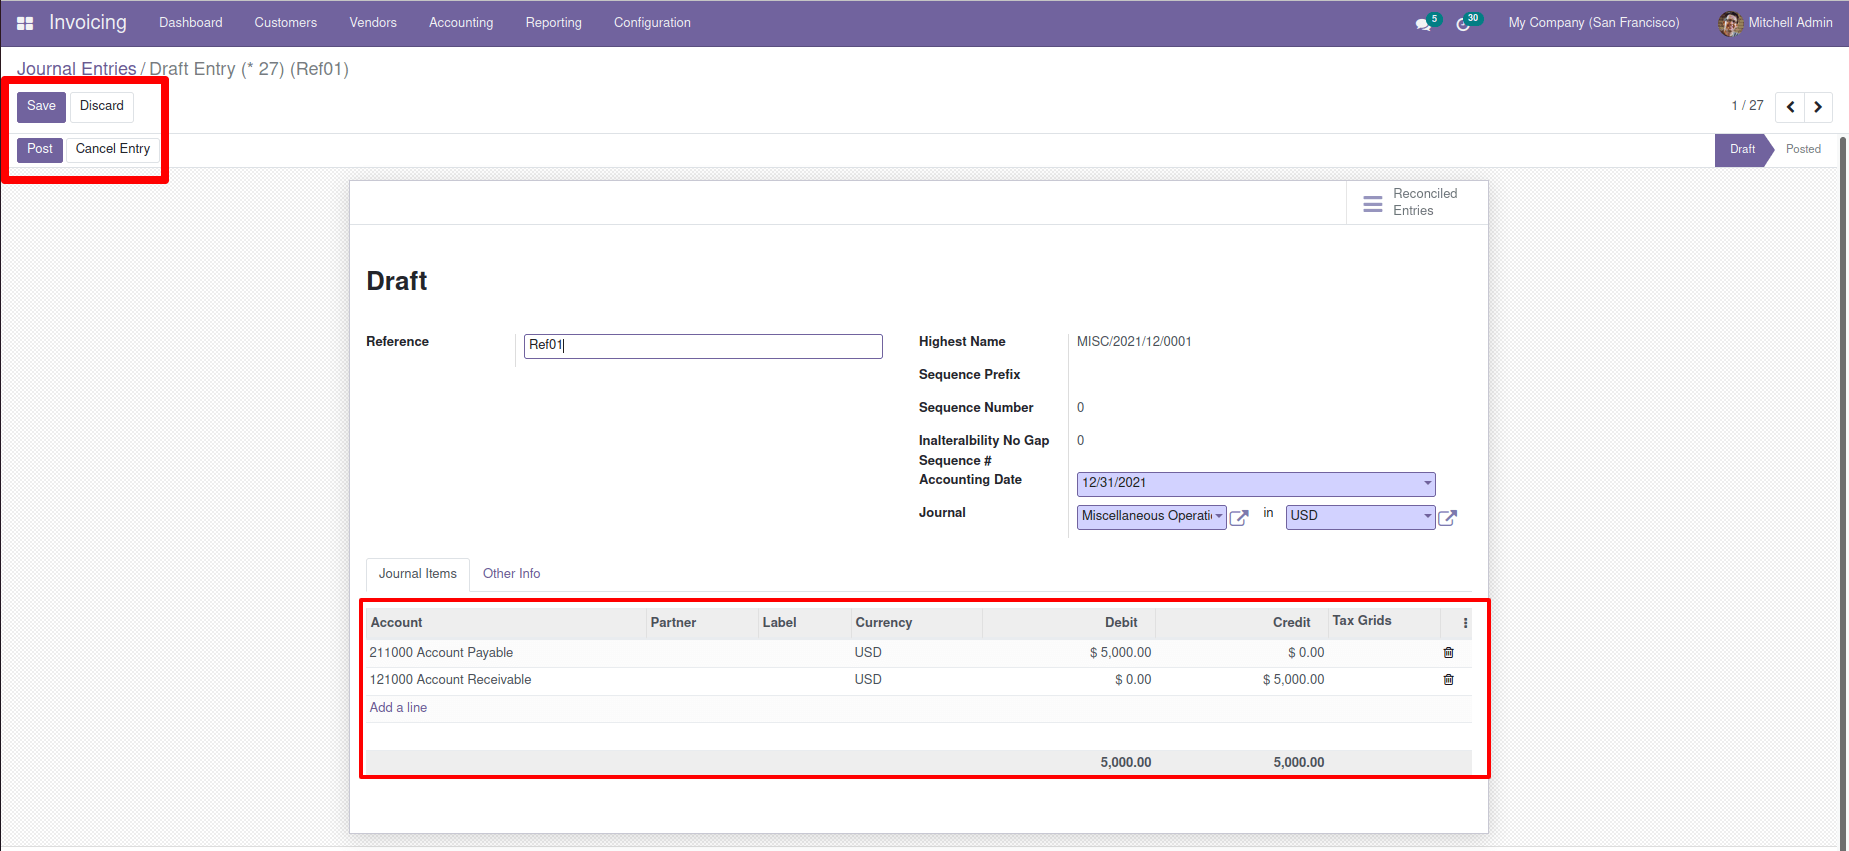Click the Reference input field

(703, 346)
